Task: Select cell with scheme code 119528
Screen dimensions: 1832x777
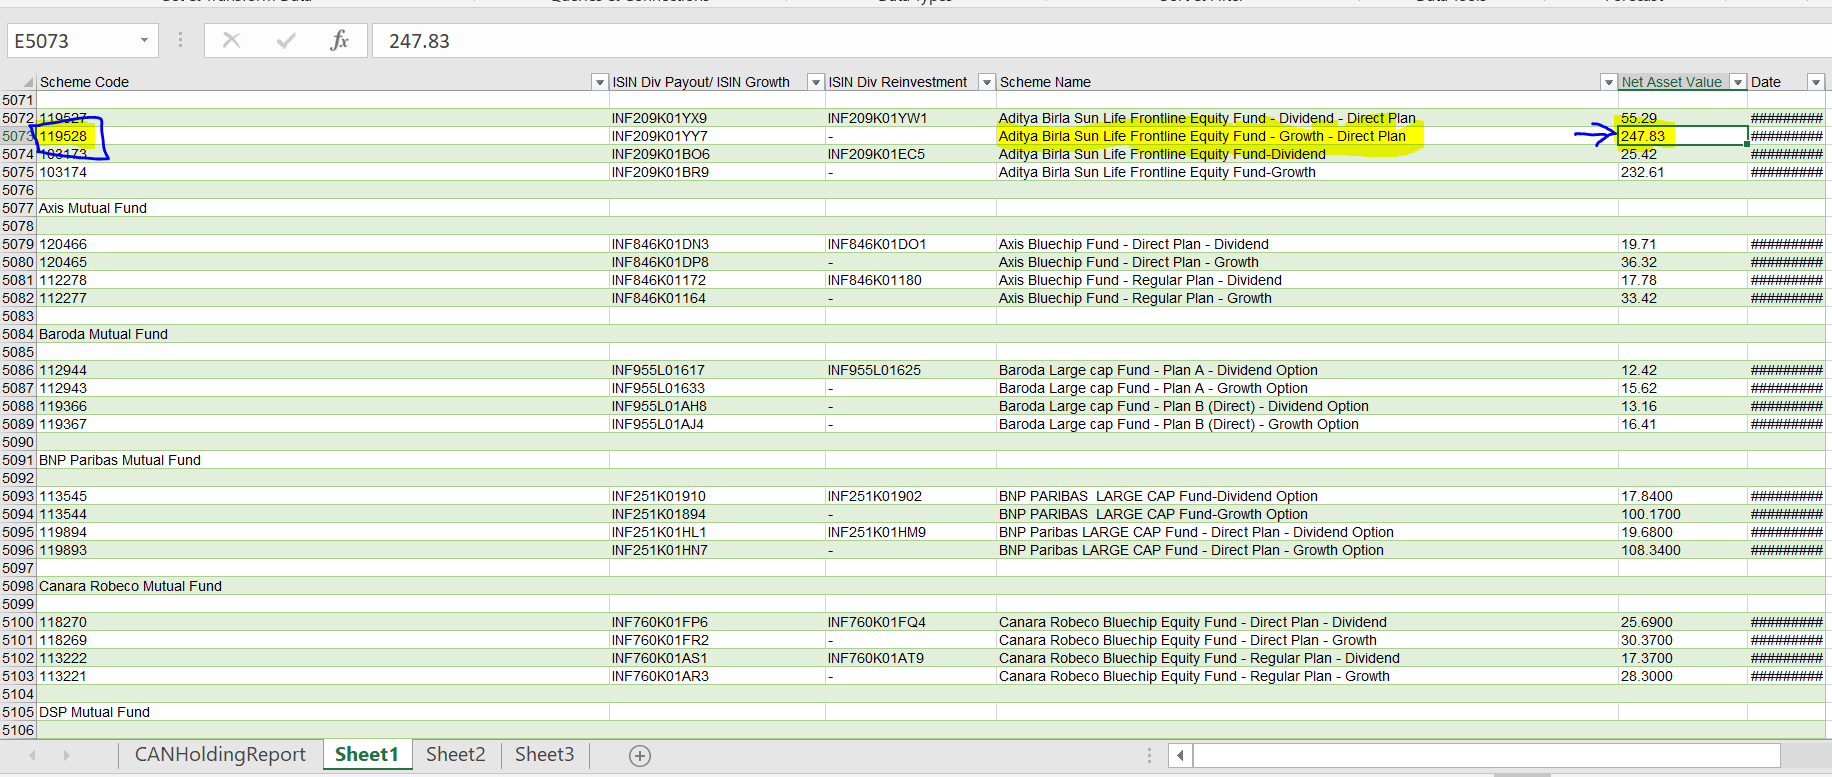Action: (x=323, y=136)
